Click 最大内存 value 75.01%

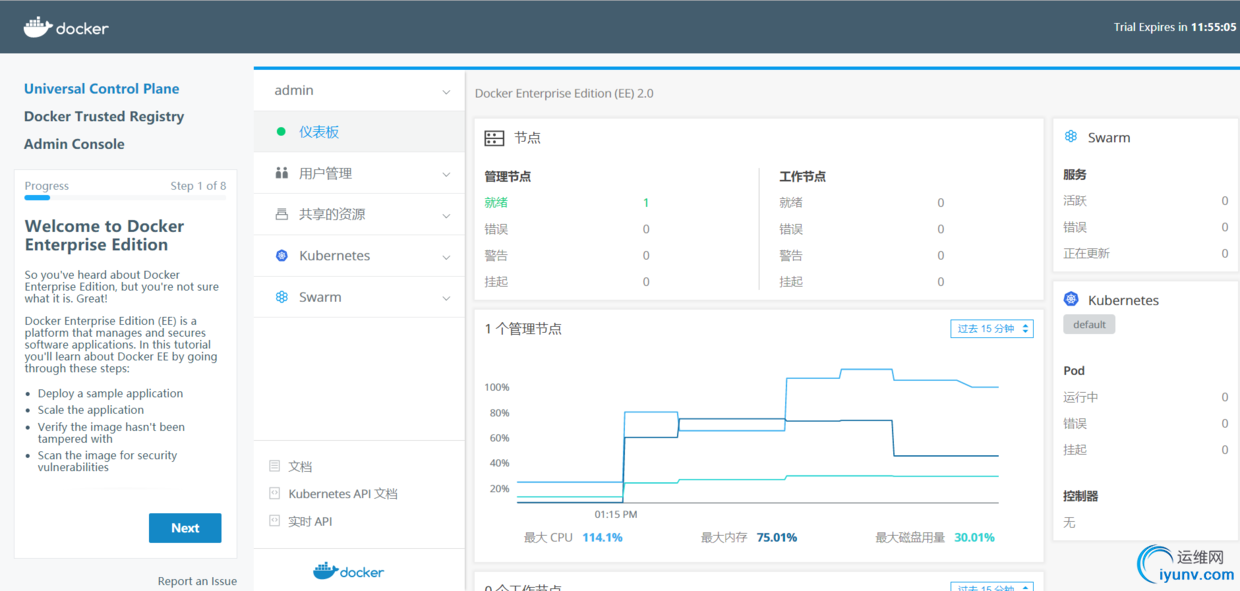777,537
